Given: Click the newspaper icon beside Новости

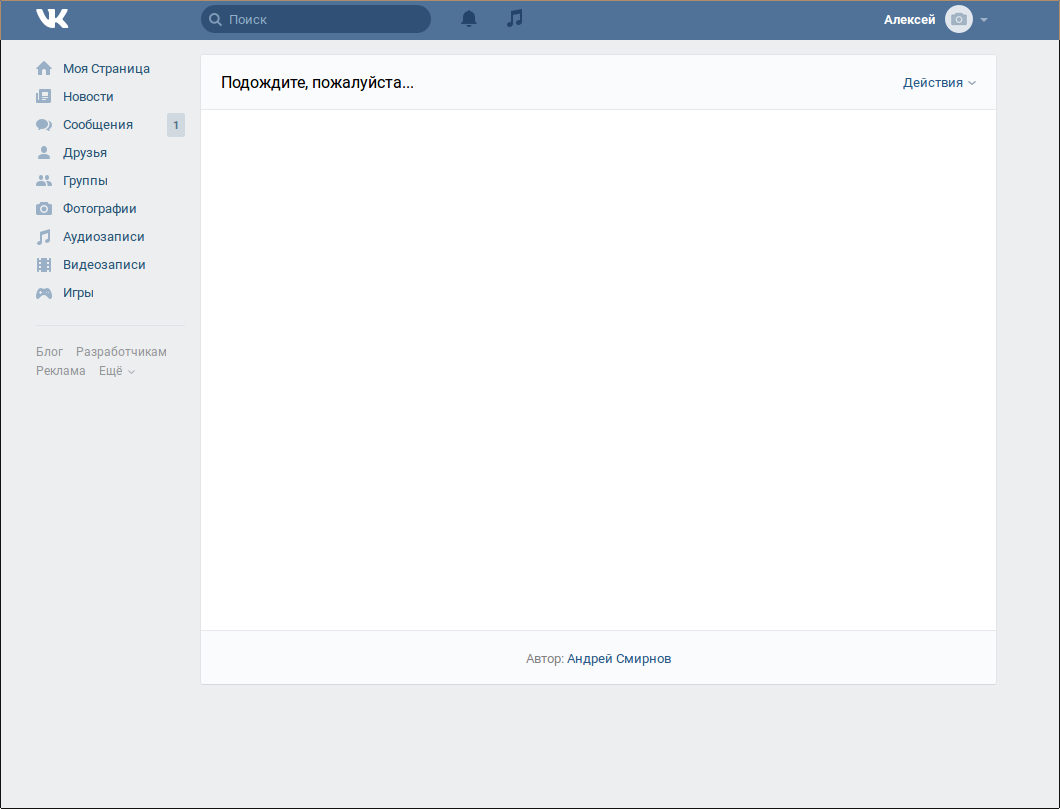Looking at the screenshot, I should coord(44,97).
